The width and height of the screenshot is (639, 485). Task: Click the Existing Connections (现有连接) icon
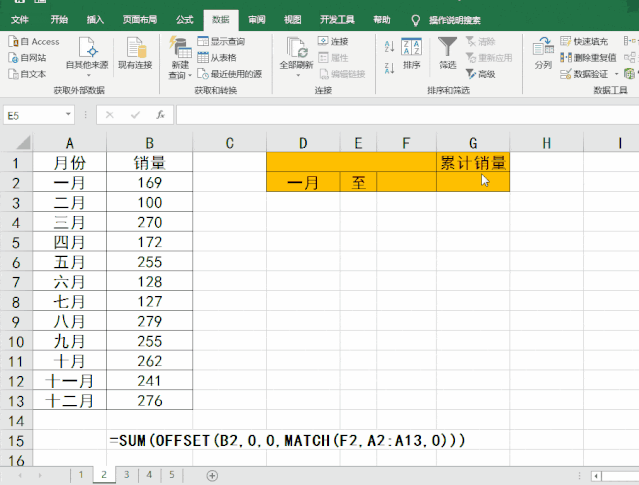pyautogui.click(x=134, y=50)
